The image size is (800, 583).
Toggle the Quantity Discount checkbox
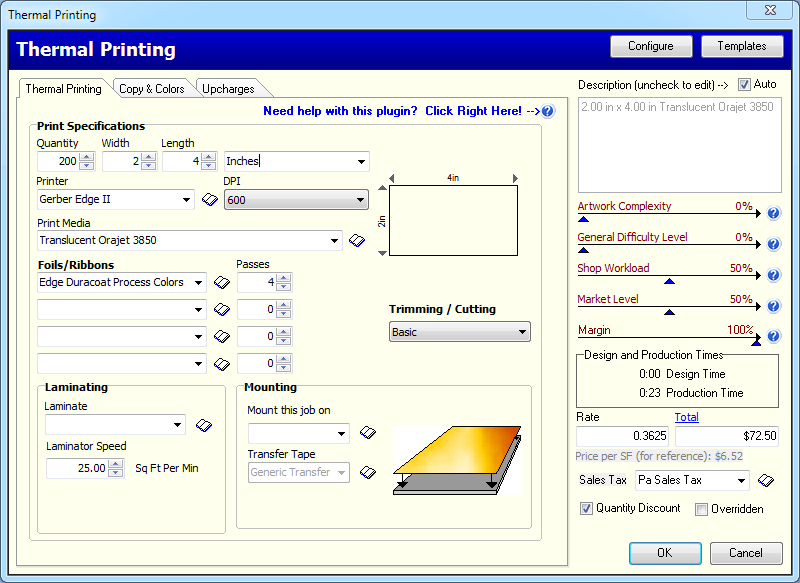point(586,509)
